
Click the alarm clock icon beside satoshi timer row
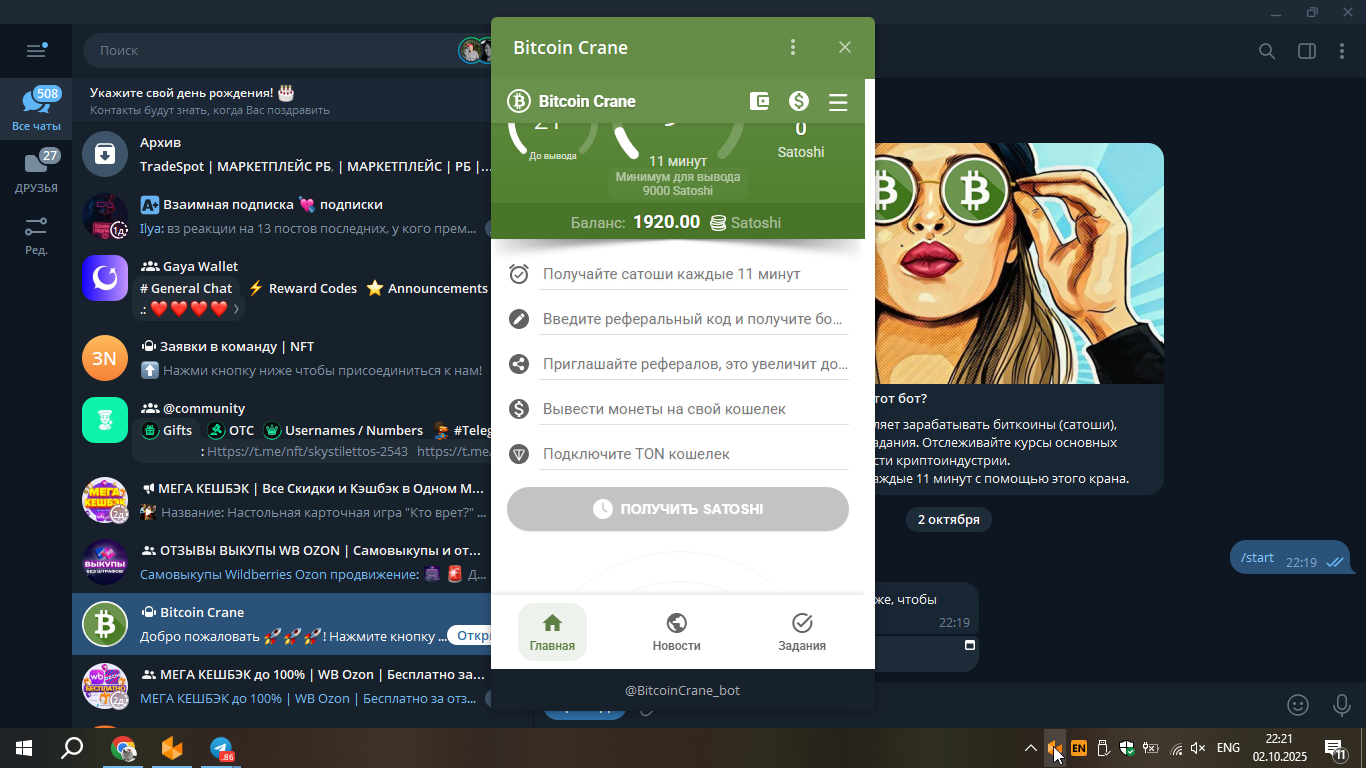point(519,274)
